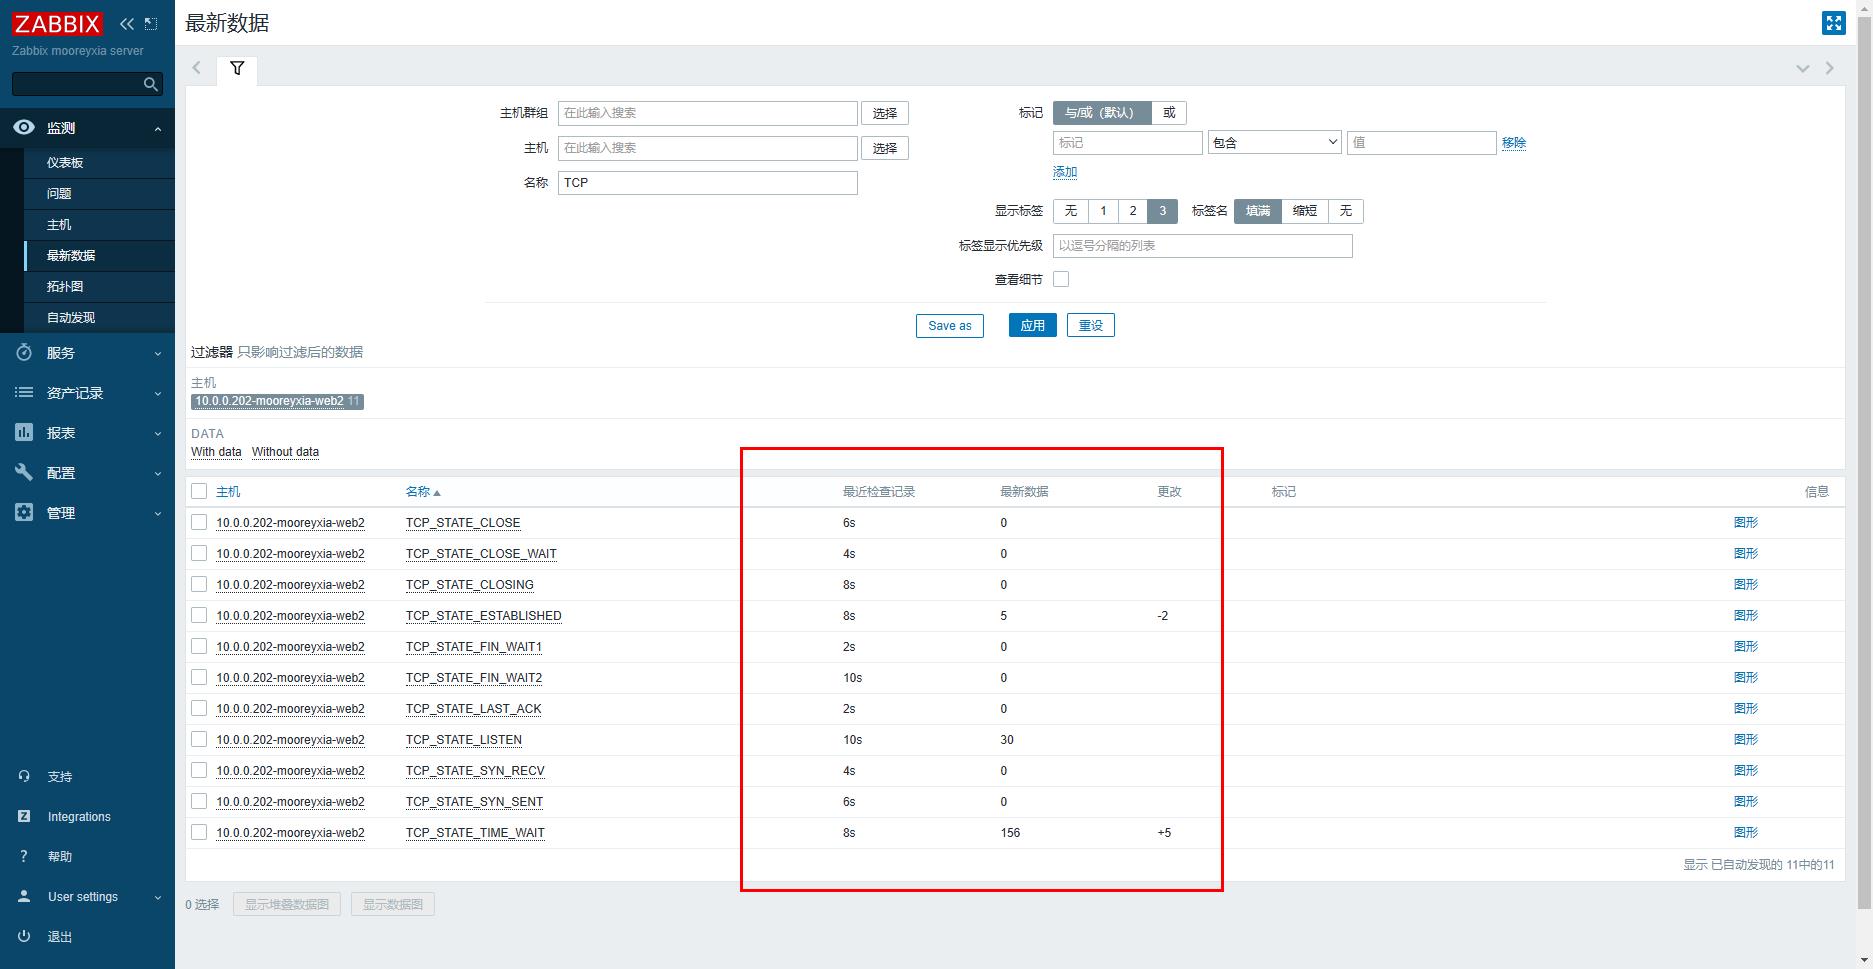
Task: Expand the 管理 menu section
Action: click(158, 513)
